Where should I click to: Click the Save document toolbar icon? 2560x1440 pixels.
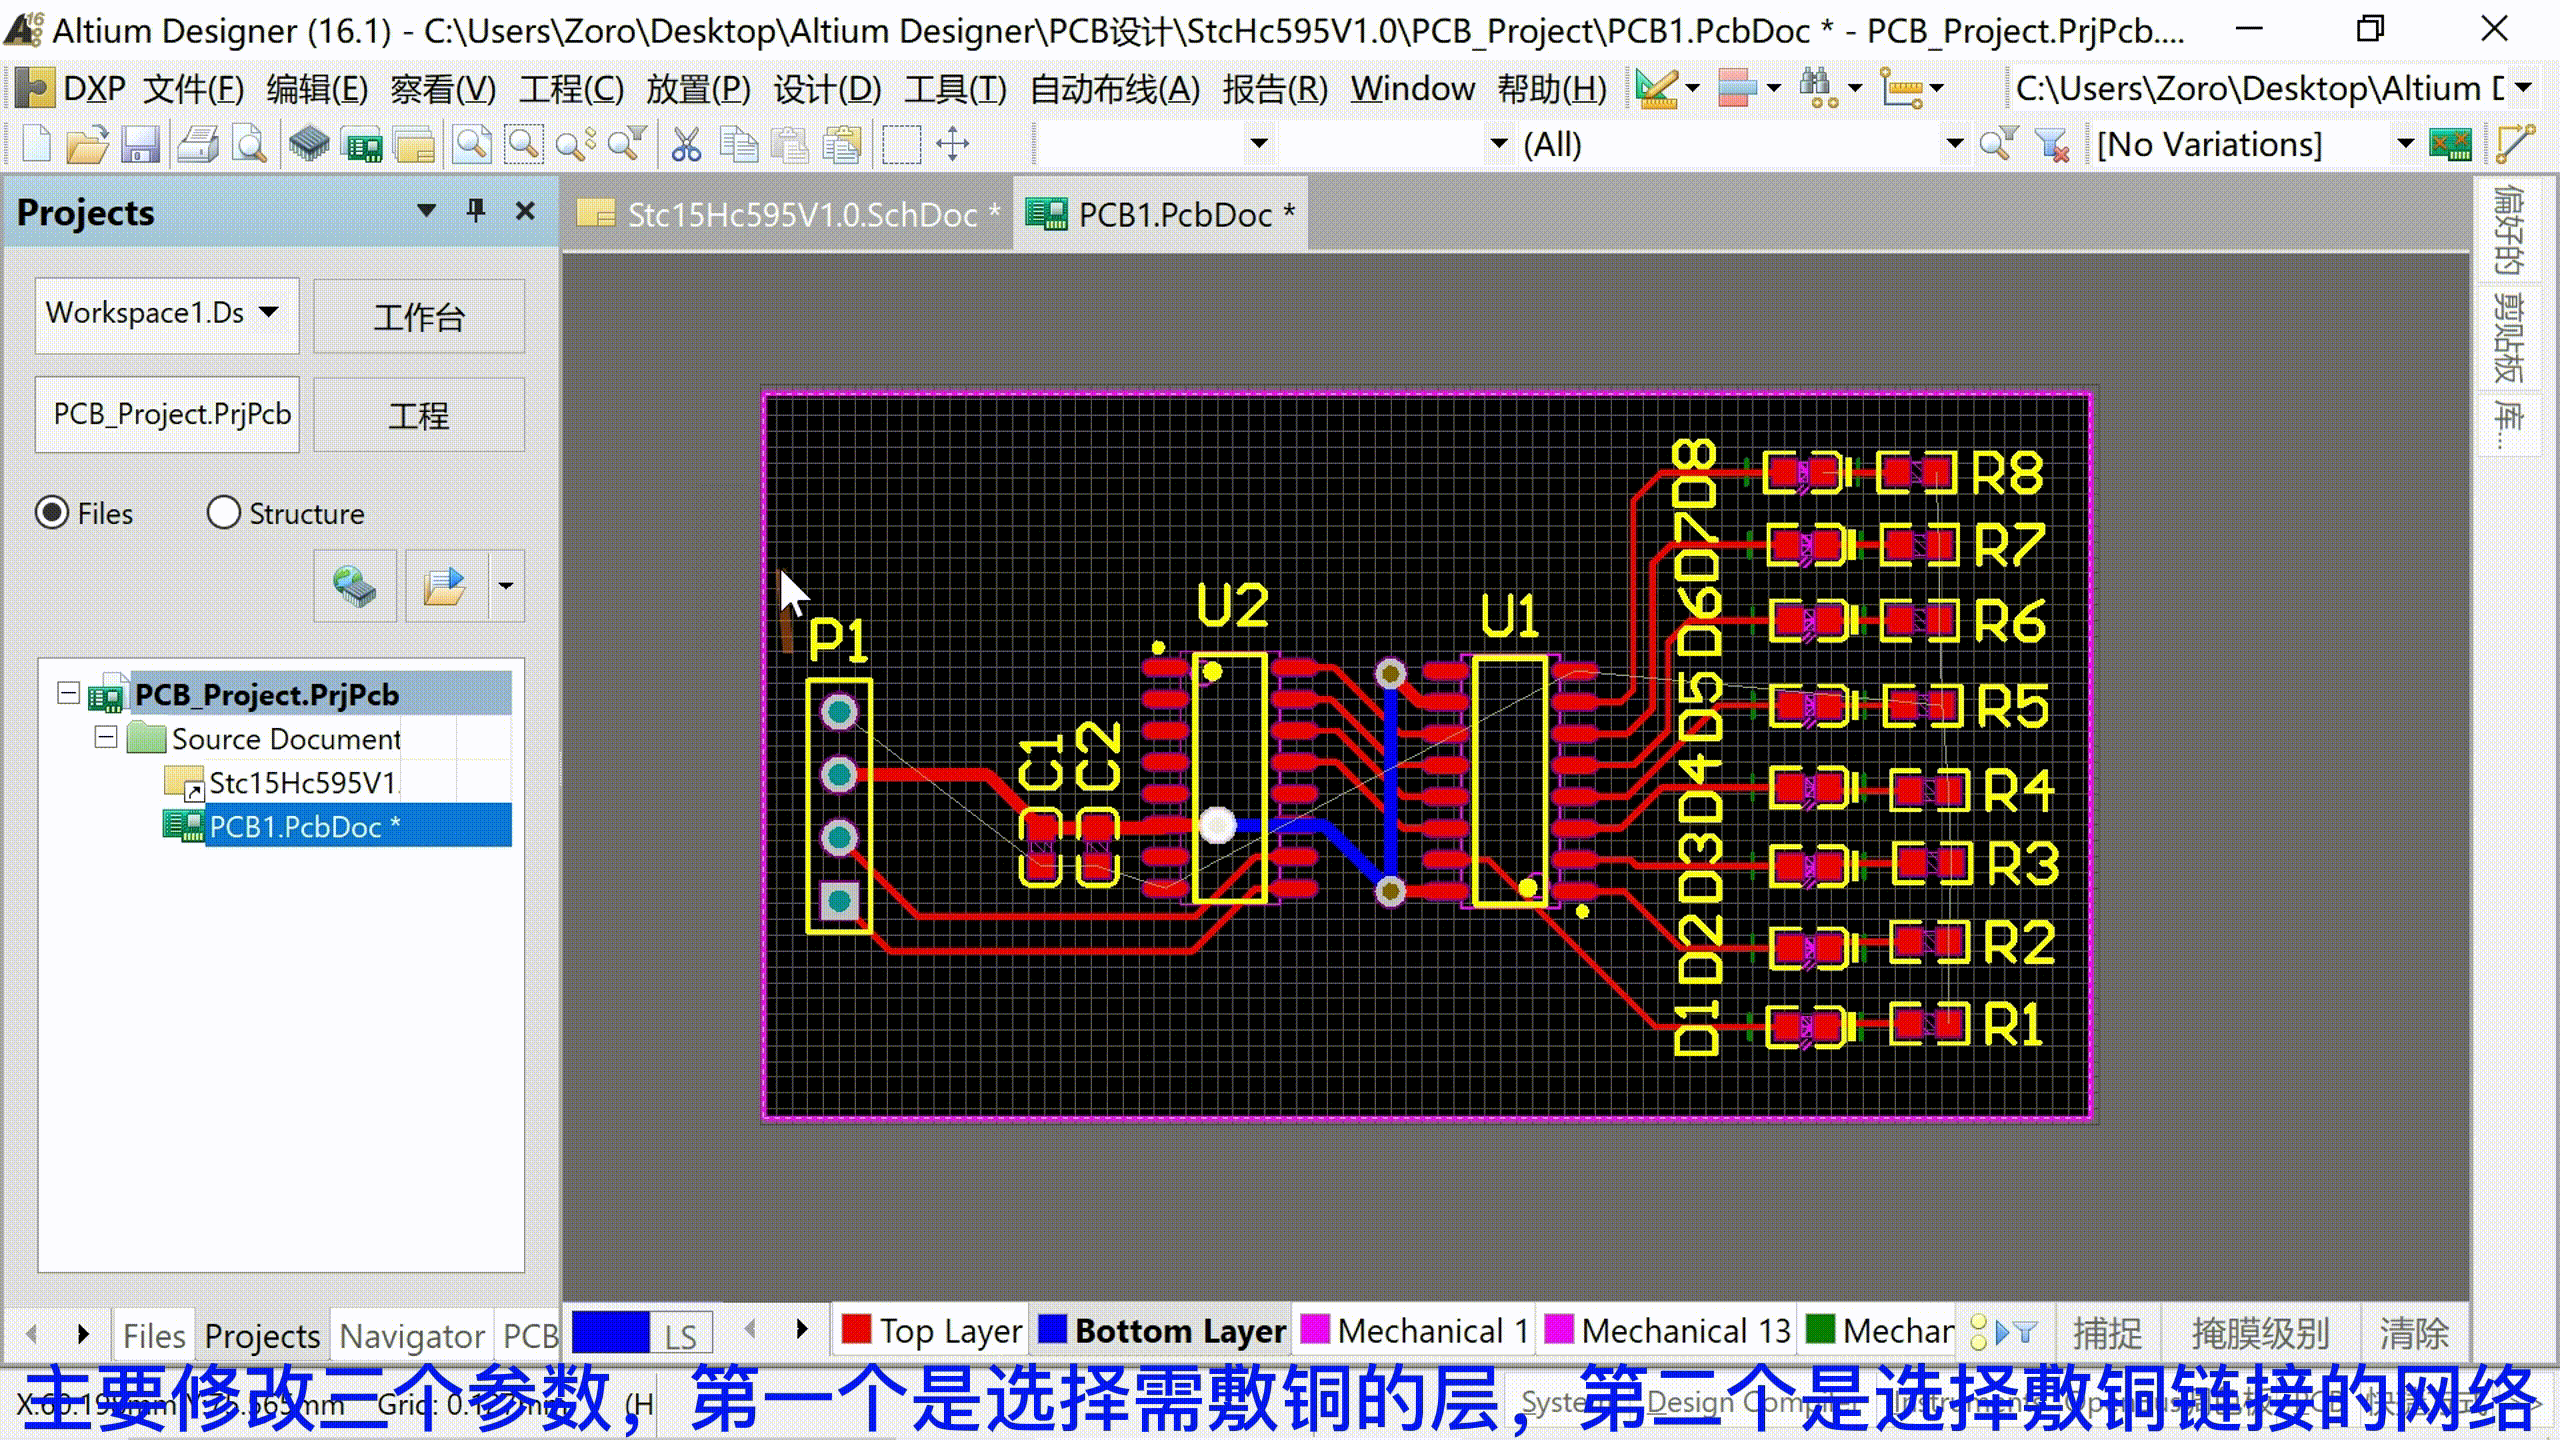click(141, 145)
